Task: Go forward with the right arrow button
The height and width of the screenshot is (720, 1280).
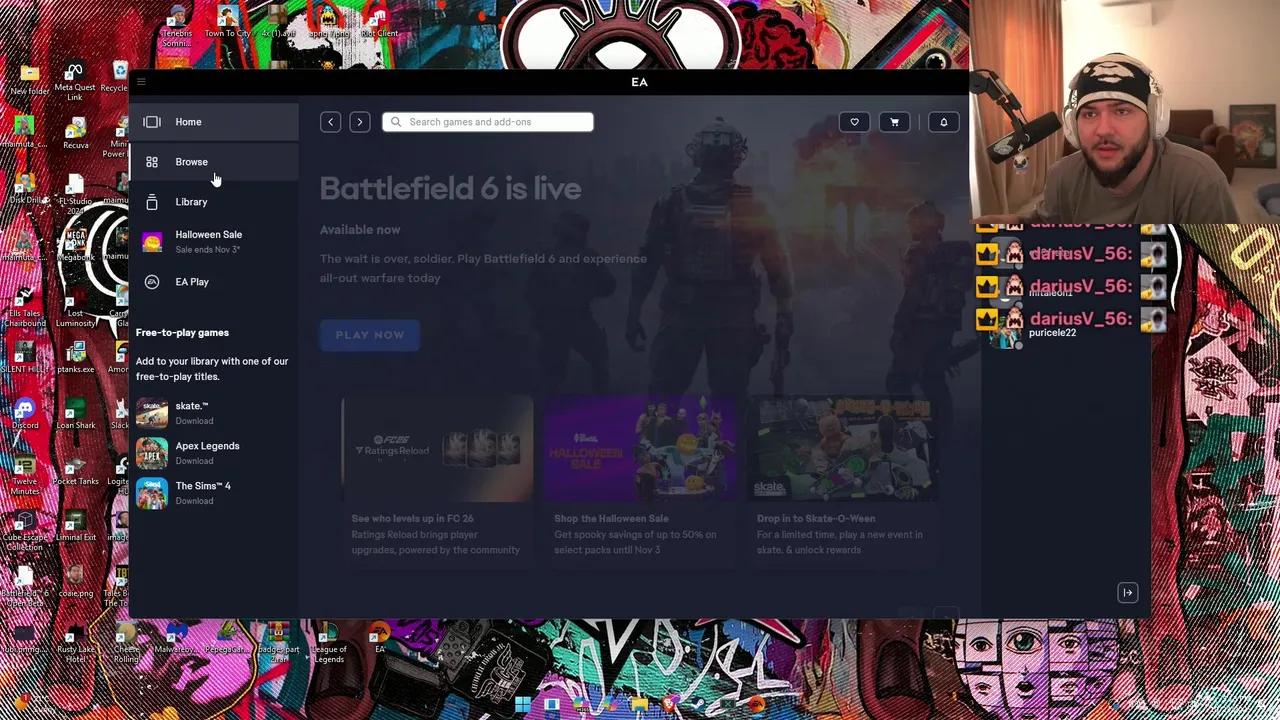Action: point(359,122)
